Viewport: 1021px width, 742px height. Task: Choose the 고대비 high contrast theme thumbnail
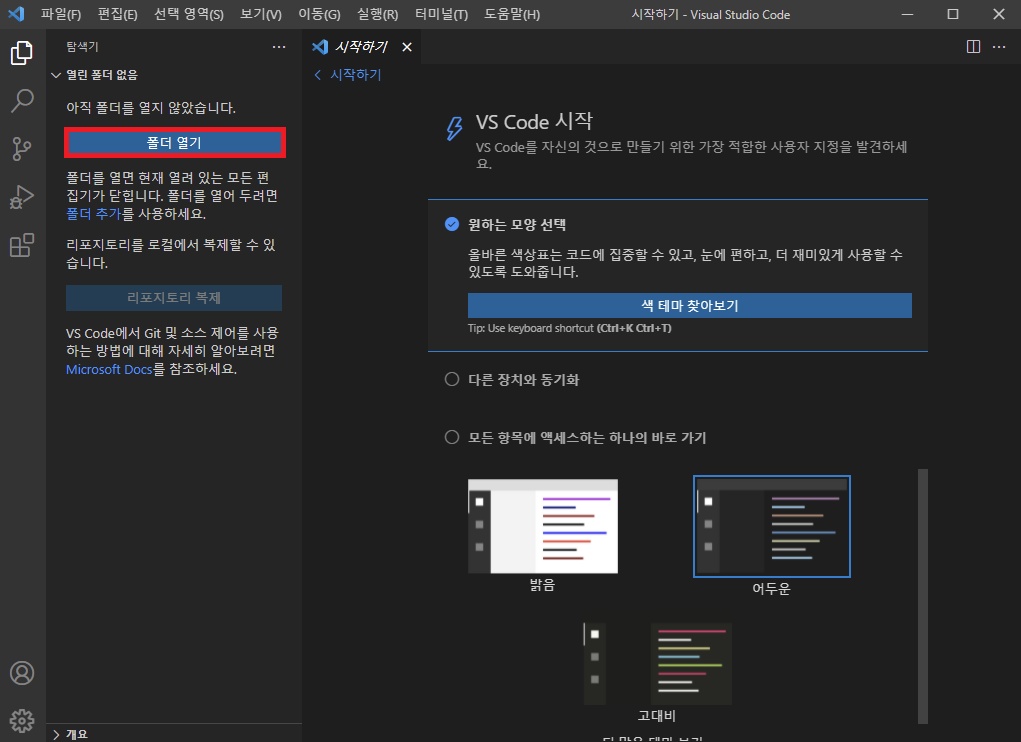(x=658, y=663)
